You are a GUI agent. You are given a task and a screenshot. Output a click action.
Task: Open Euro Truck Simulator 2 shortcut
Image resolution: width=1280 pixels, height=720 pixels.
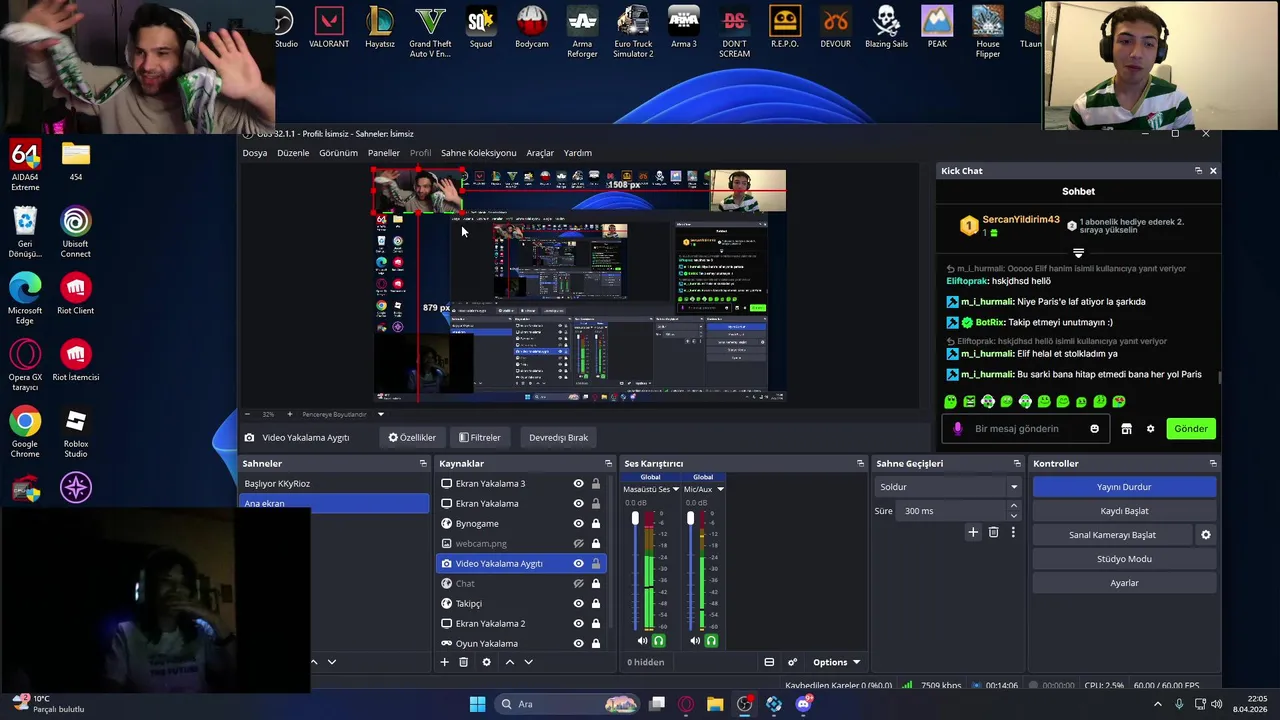pyautogui.click(x=633, y=32)
